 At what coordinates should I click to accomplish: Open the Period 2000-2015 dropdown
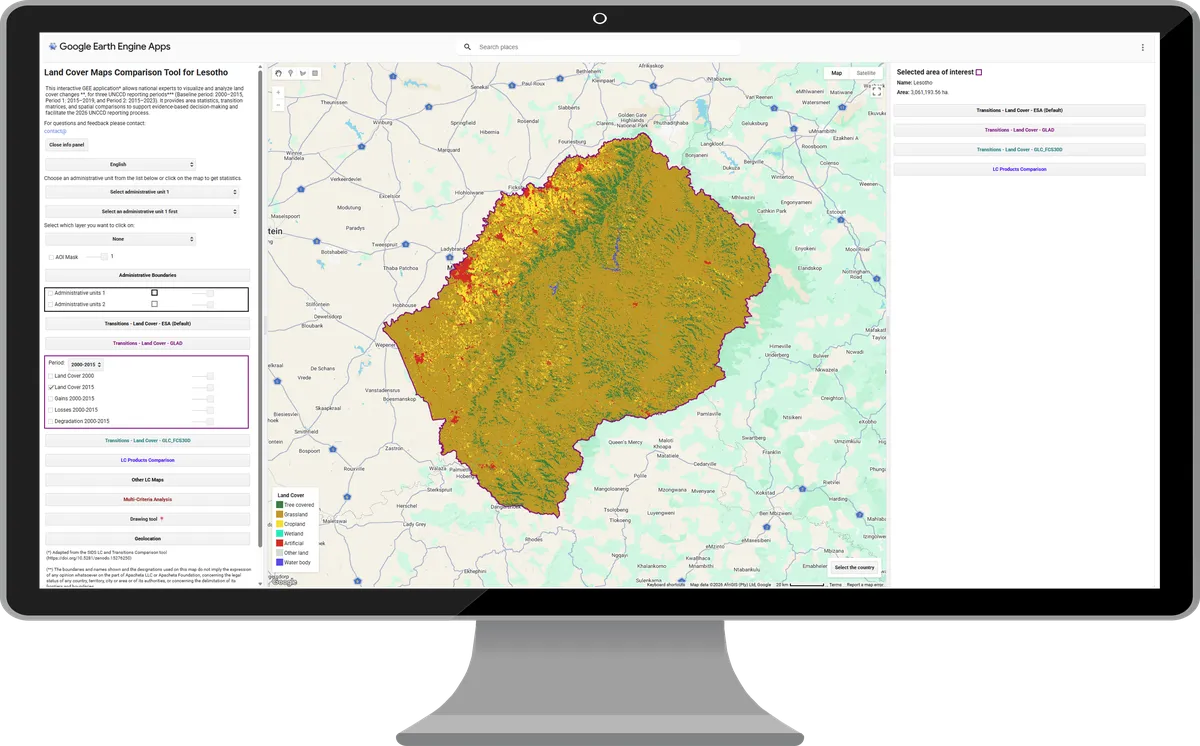85,365
